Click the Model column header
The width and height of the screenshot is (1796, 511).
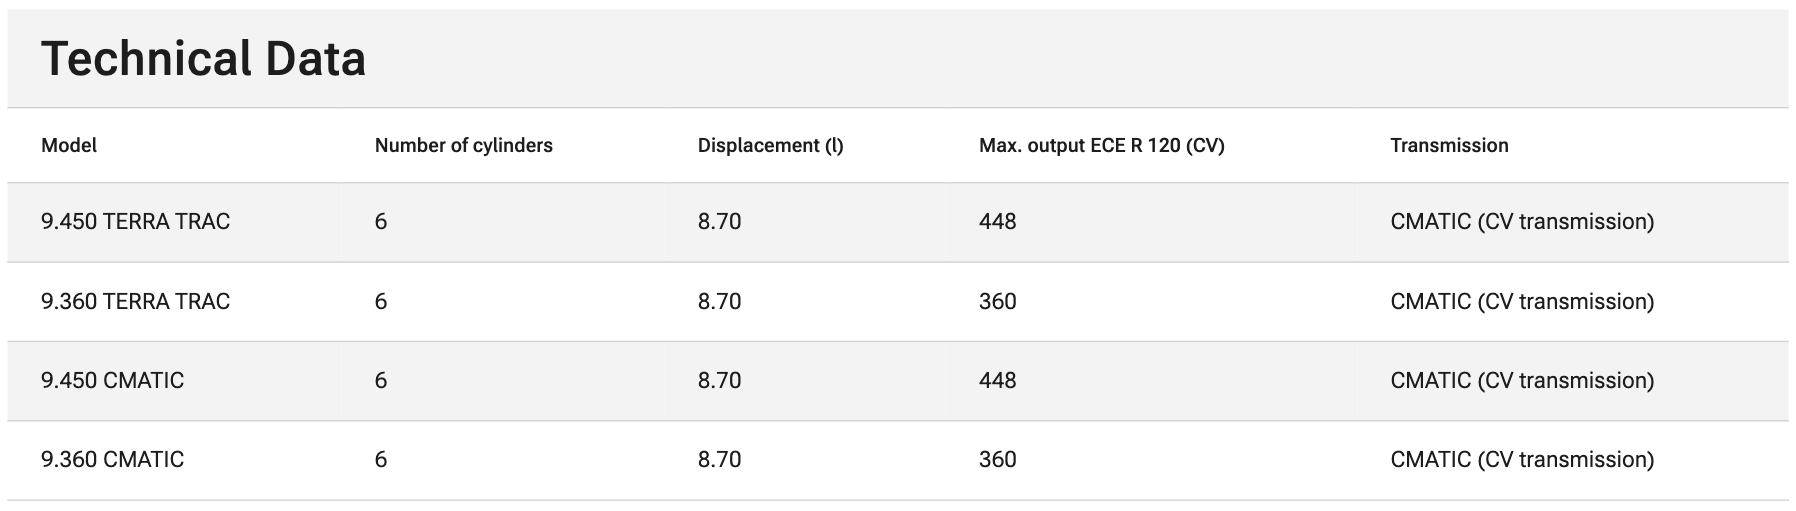click(x=69, y=146)
